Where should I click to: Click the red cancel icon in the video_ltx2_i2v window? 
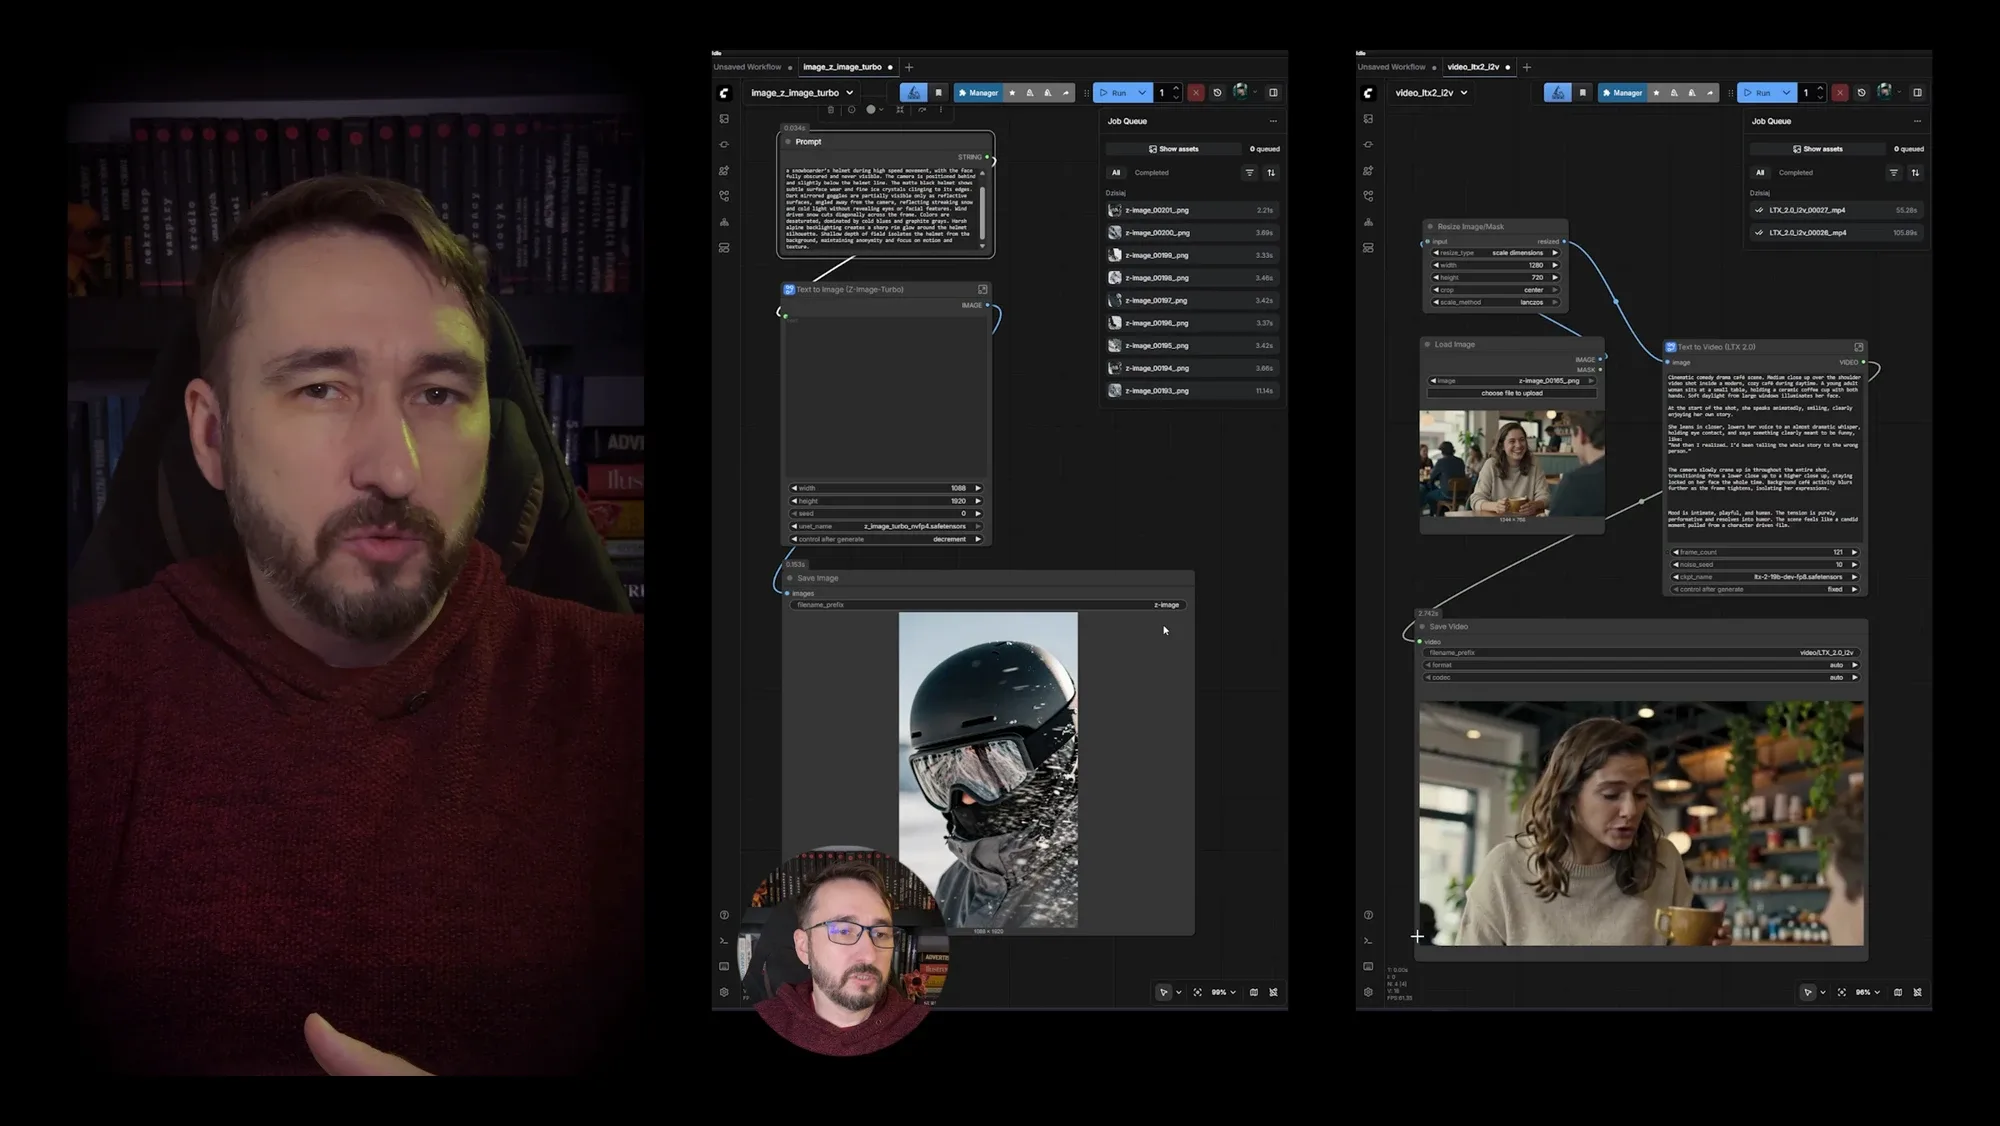(1839, 93)
